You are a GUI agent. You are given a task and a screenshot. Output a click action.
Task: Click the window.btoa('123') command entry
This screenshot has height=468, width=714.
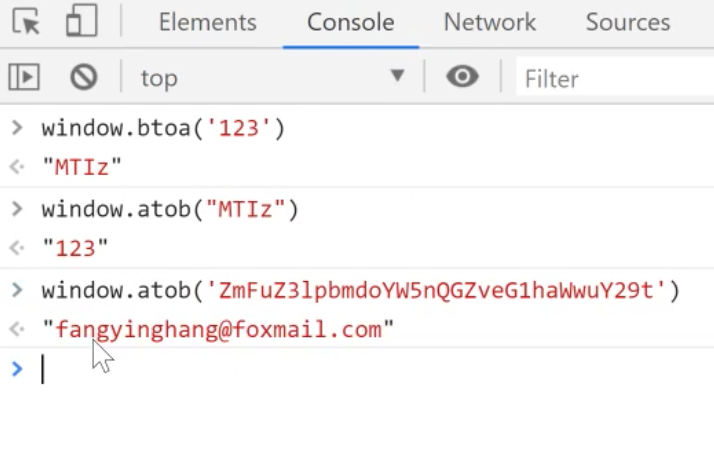pos(163,128)
